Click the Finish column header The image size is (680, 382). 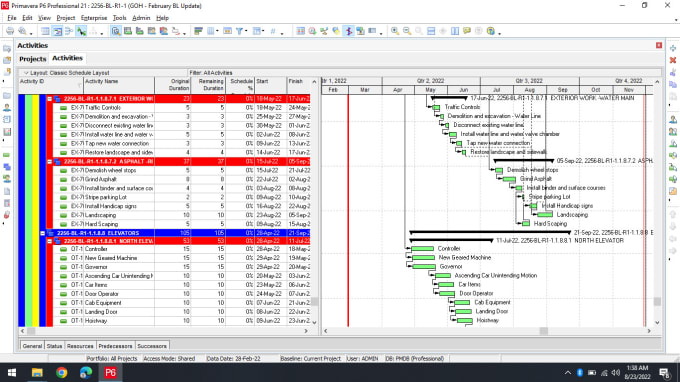click(x=298, y=85)
